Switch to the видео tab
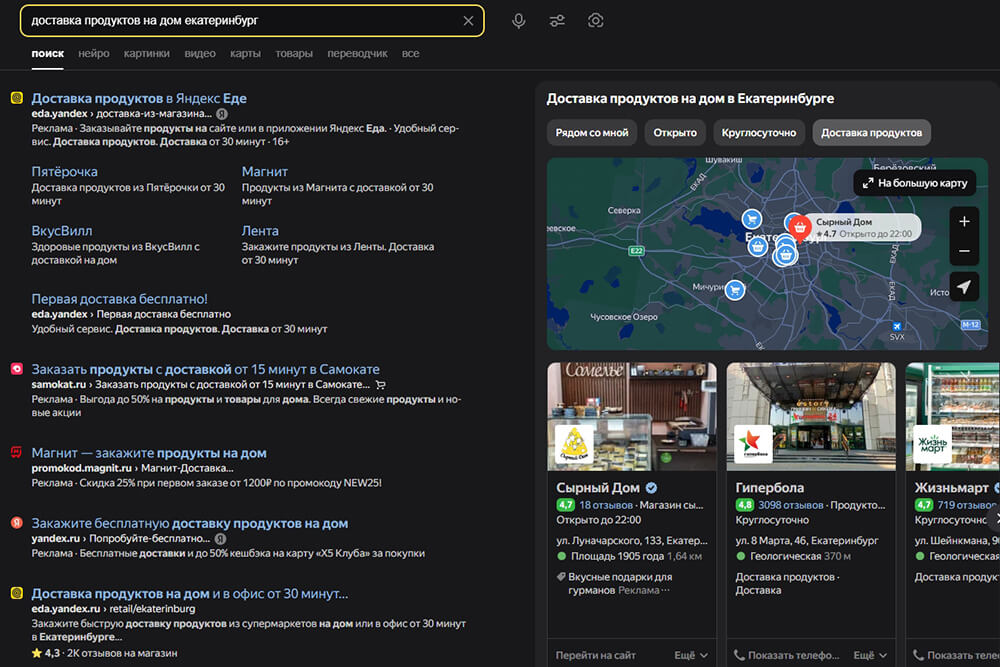Screen dimensions: 1000x667 (x=200, y=54)
